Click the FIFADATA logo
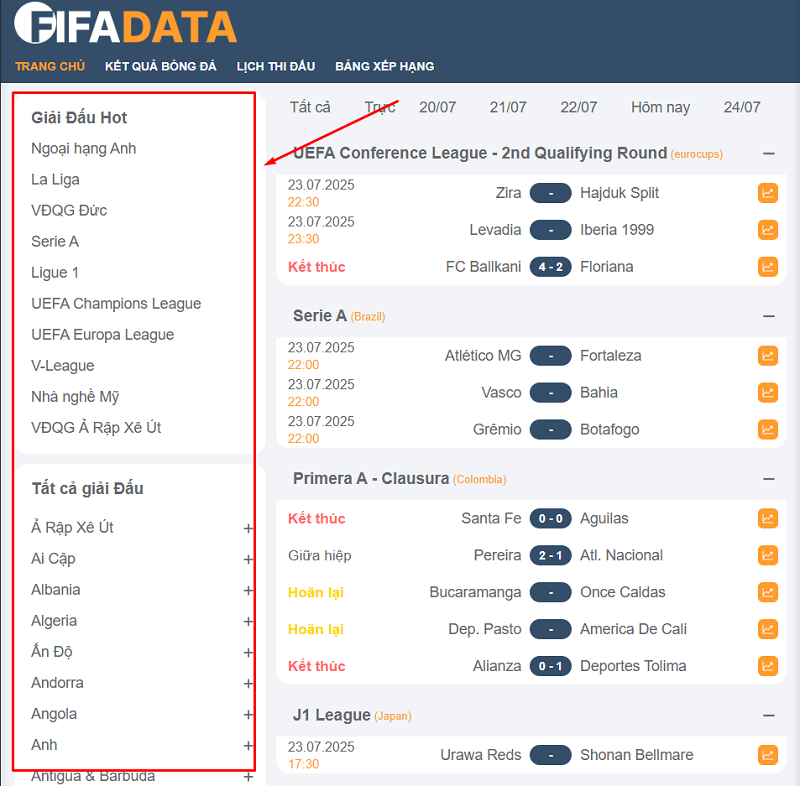This screenshot has width=800, height=786. coord(126,24)
